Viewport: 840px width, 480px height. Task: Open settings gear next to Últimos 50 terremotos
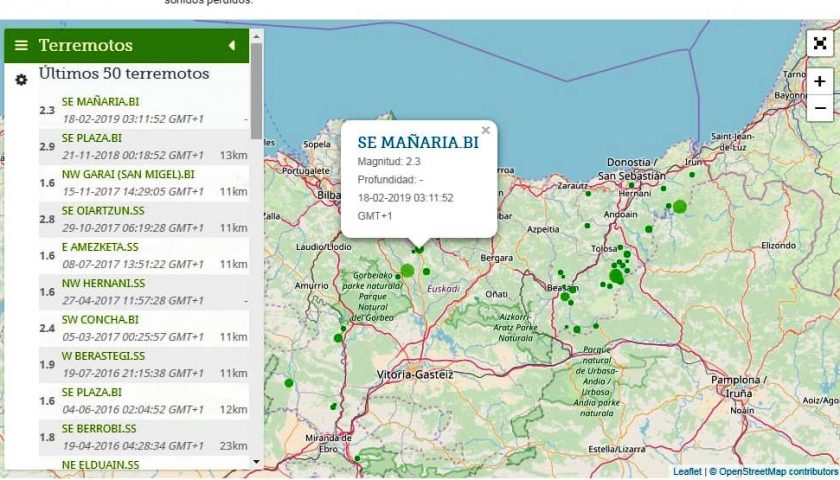tap(21, 79)
